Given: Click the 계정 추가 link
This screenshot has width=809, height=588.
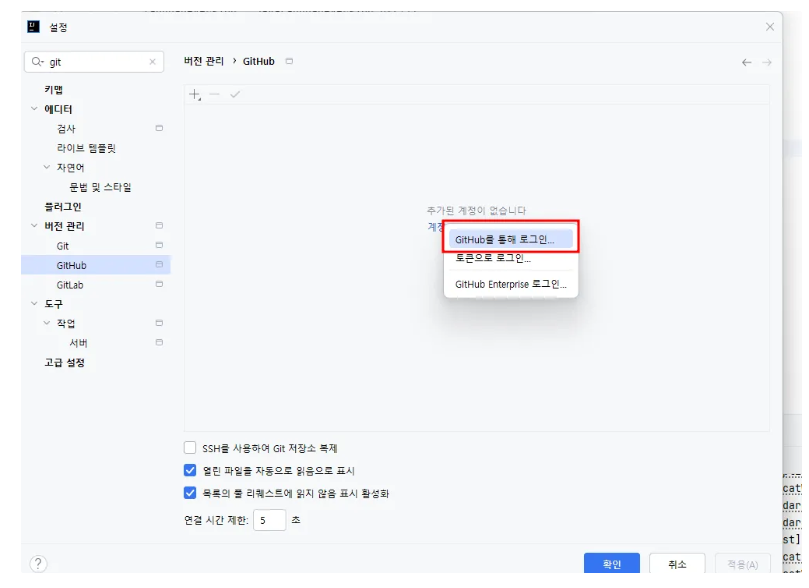Looking at the screenshot, I should [435, 227].
